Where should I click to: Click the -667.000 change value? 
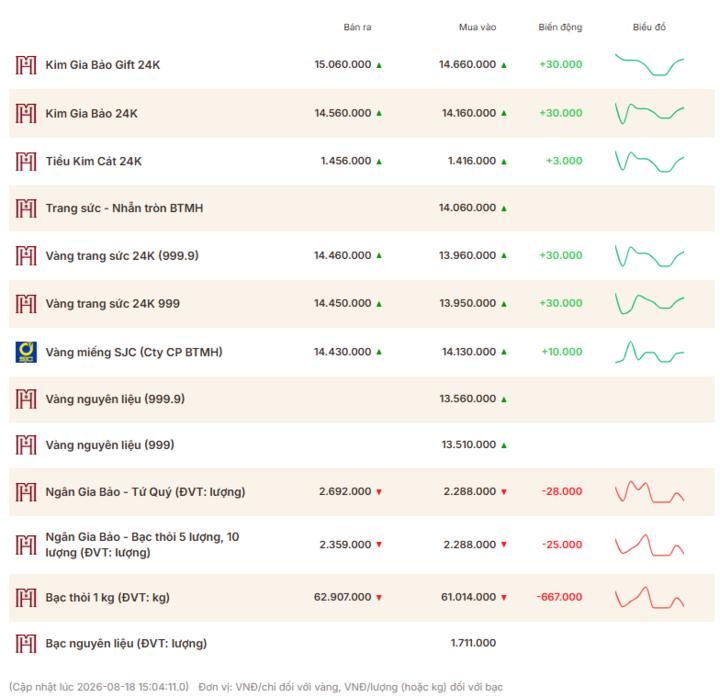click(x=559, y=597)
